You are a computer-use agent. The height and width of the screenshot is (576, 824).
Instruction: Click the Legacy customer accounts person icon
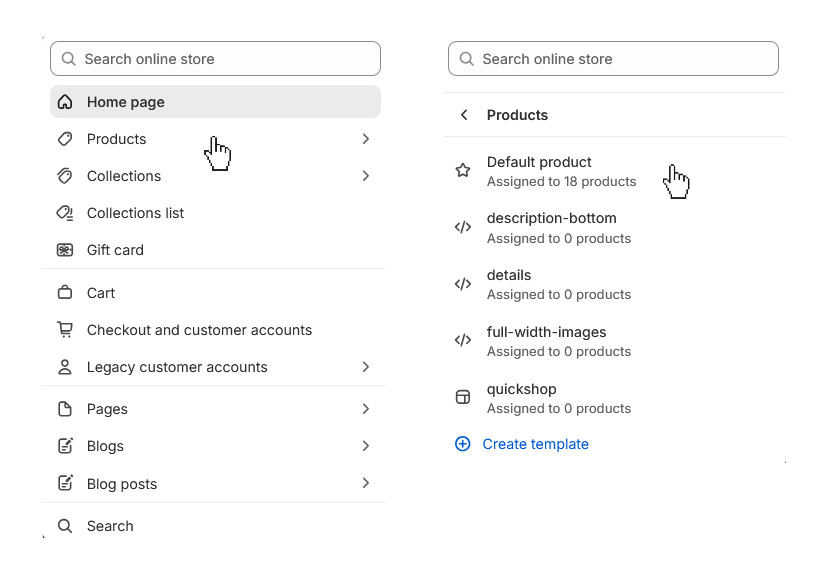pyautogui.click(x=65, y=367)
